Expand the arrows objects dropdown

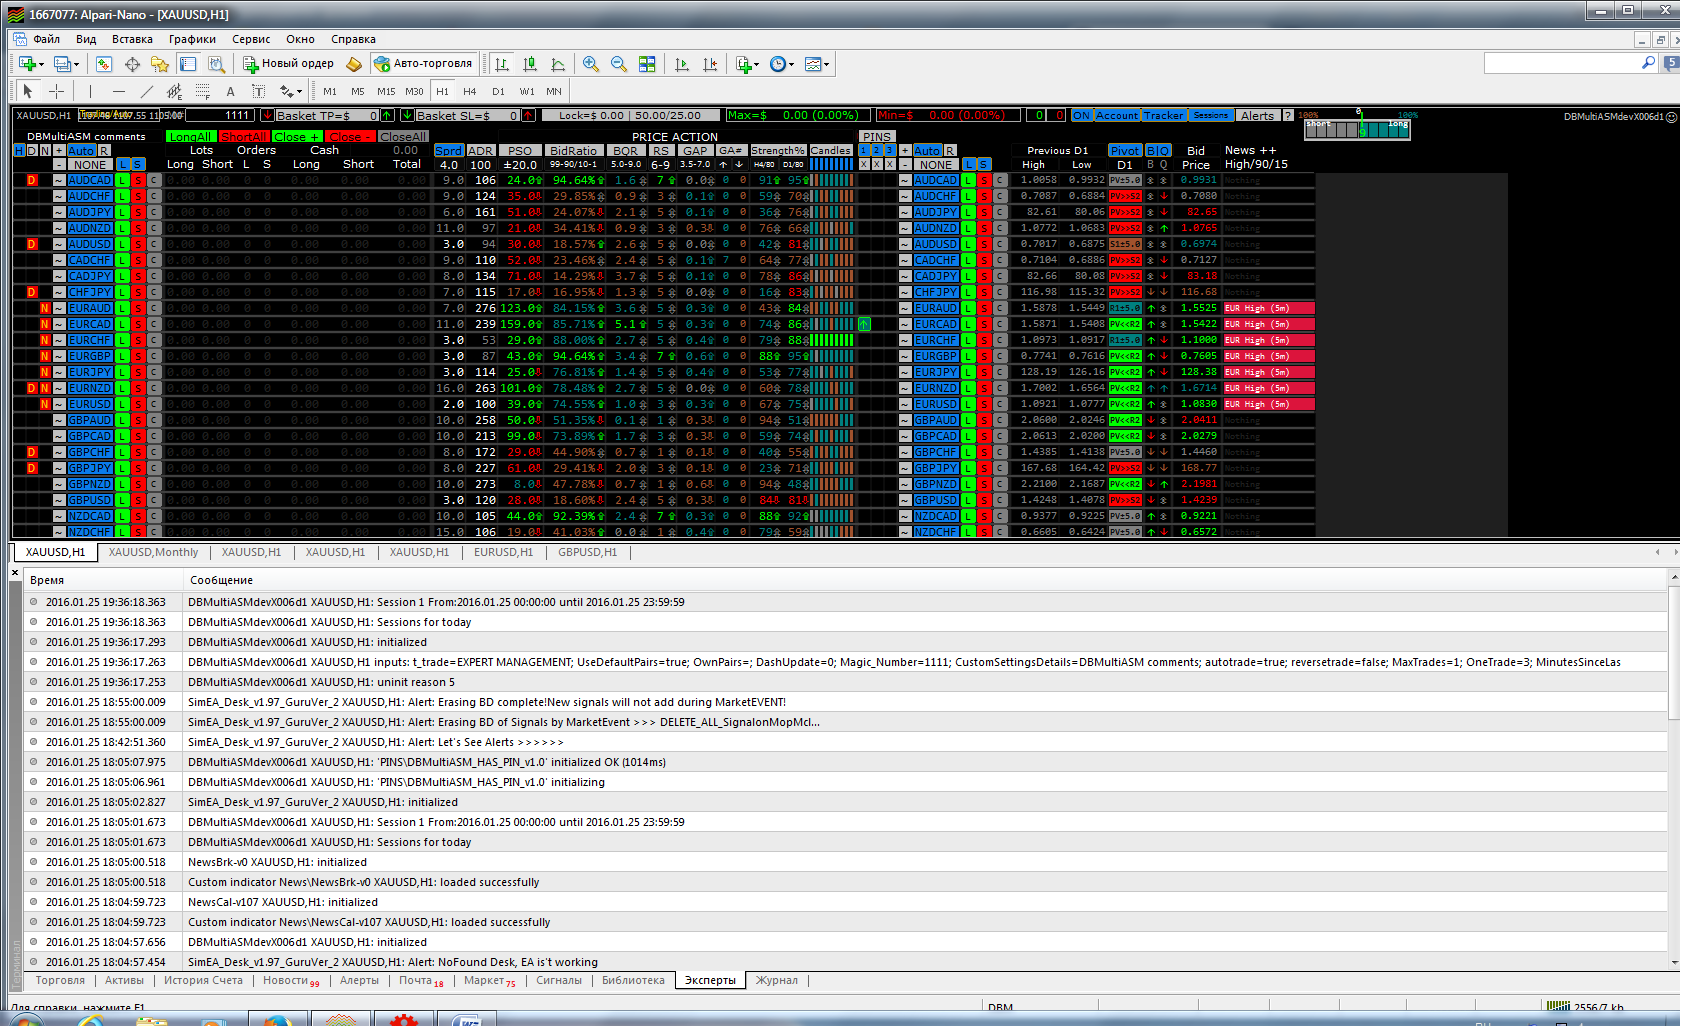[299, 92]
